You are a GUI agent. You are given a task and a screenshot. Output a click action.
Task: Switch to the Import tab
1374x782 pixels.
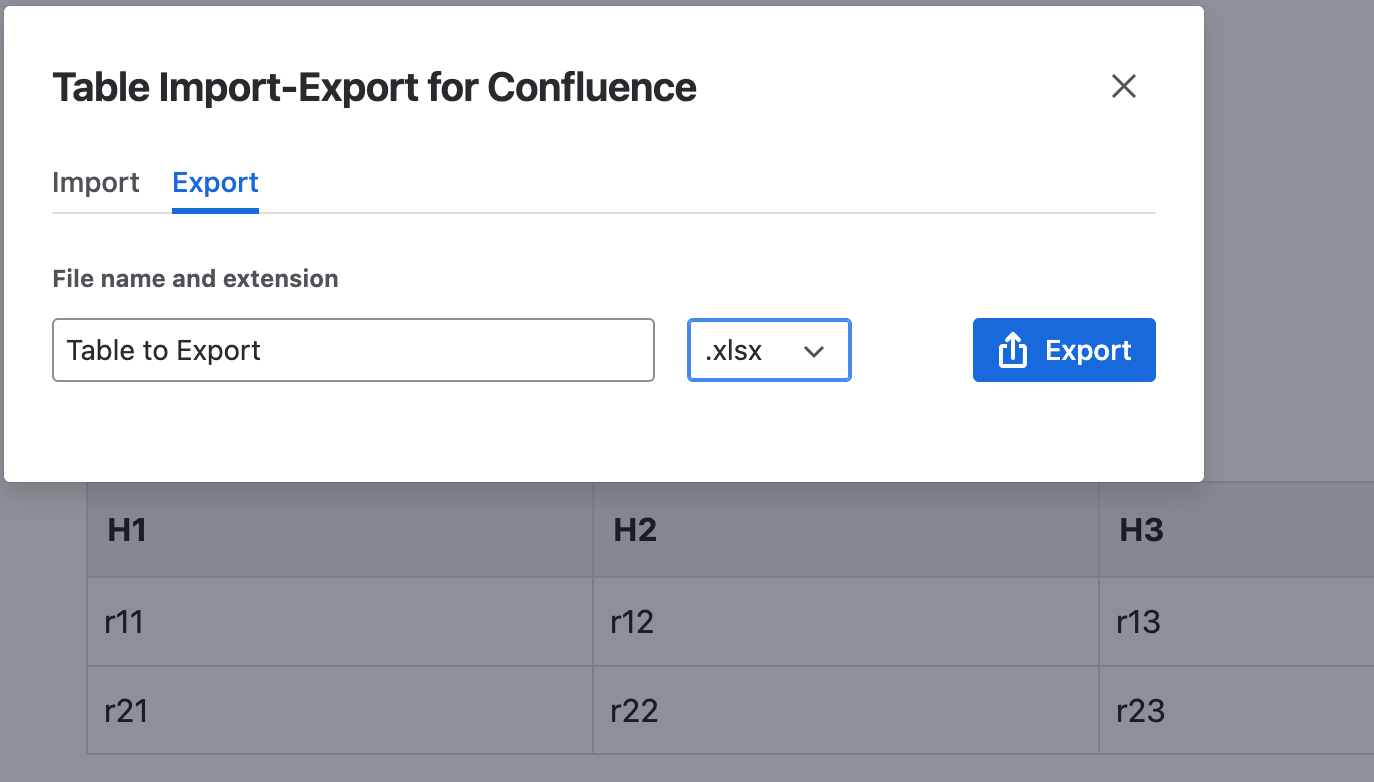point(95,182)
